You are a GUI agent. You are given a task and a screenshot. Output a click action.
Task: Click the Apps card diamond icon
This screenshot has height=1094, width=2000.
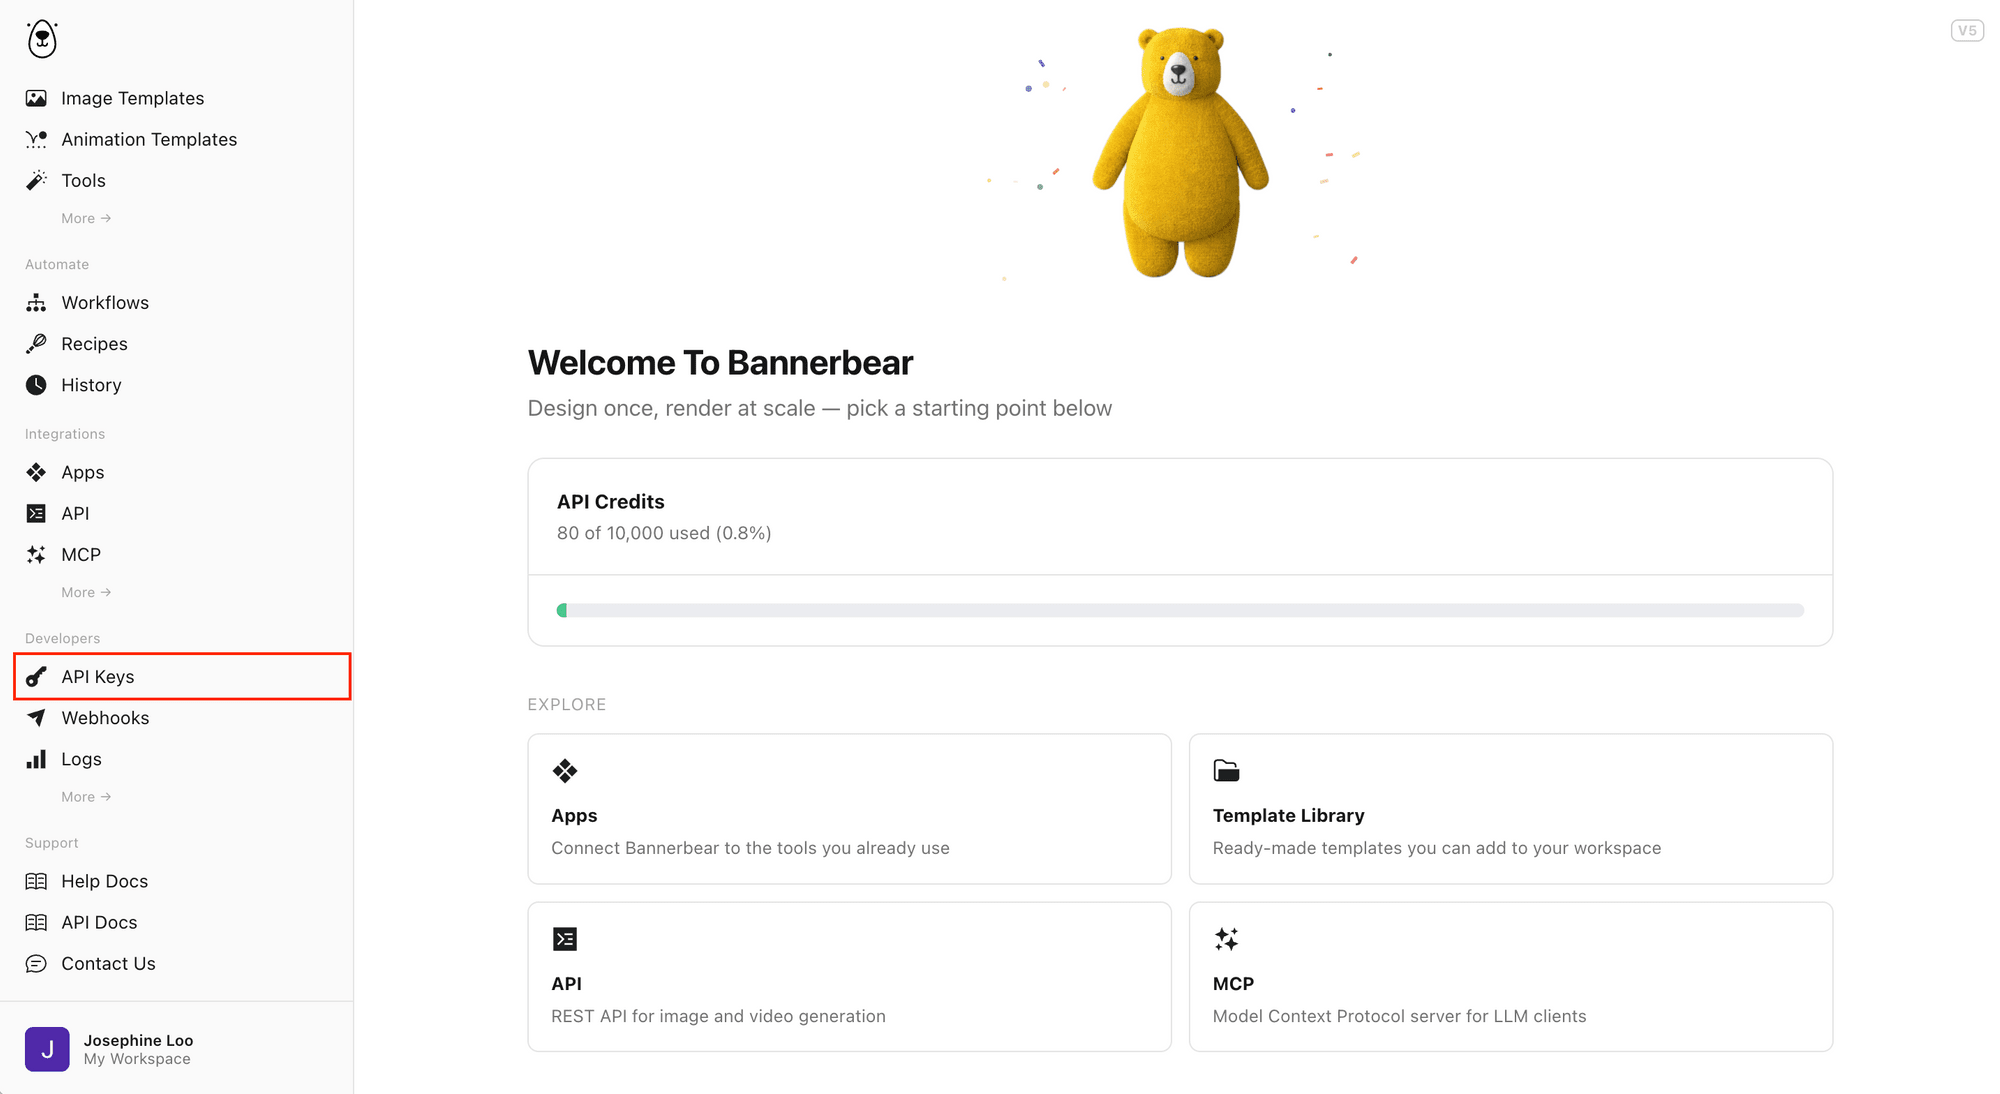565,771
